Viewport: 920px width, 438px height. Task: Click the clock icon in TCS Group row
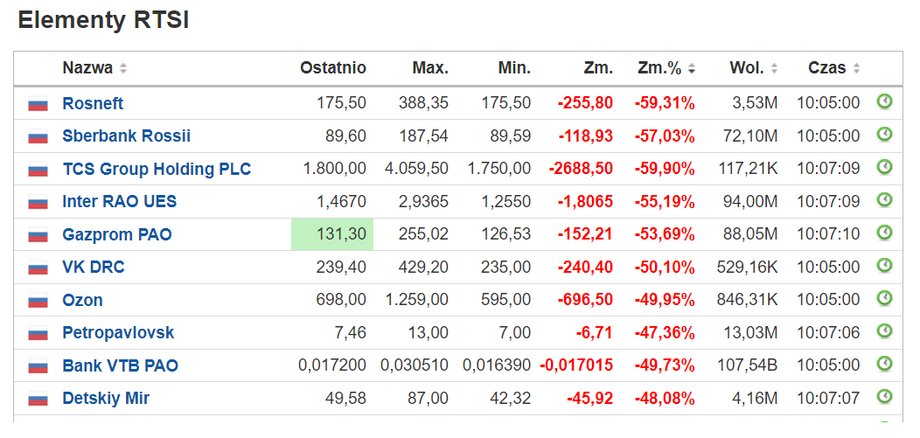[884, 168]
